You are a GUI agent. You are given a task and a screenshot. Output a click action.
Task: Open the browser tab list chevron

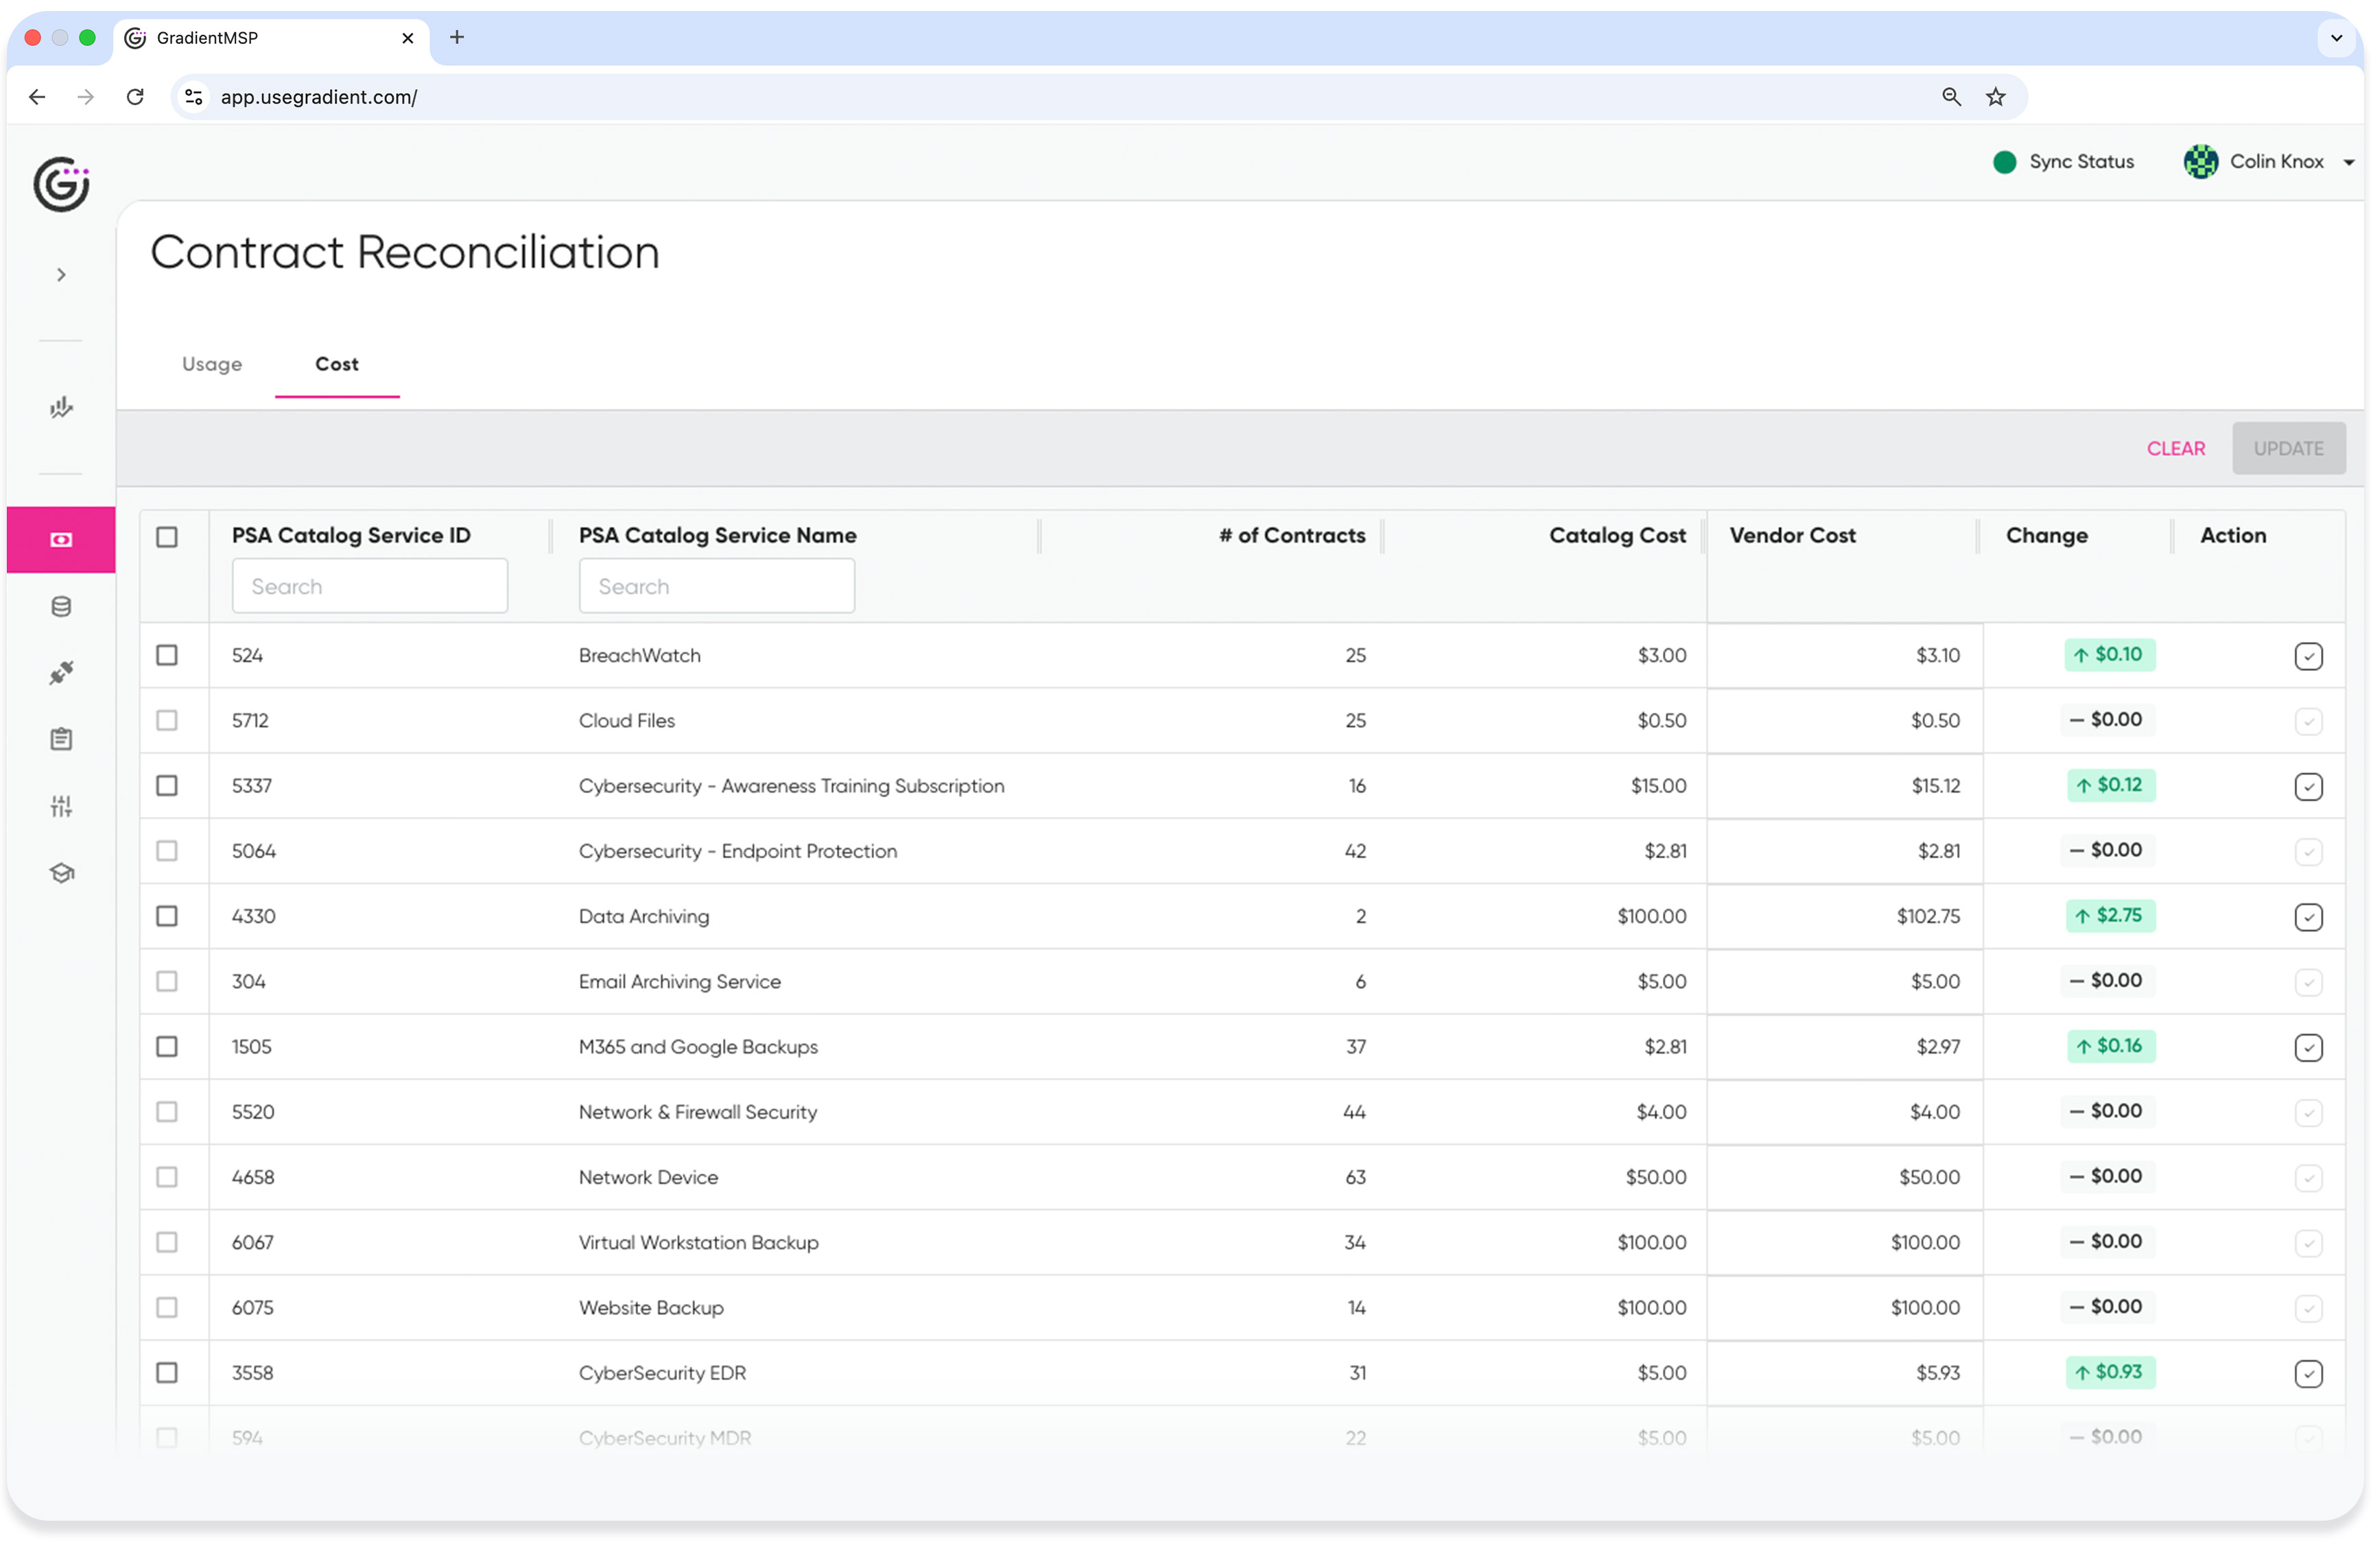coord(2335,38)
